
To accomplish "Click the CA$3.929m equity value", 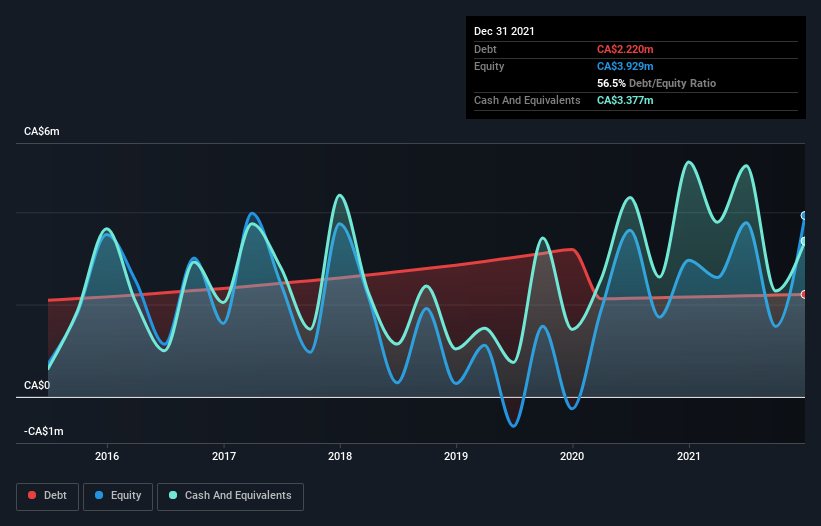I will coord(625,66).
